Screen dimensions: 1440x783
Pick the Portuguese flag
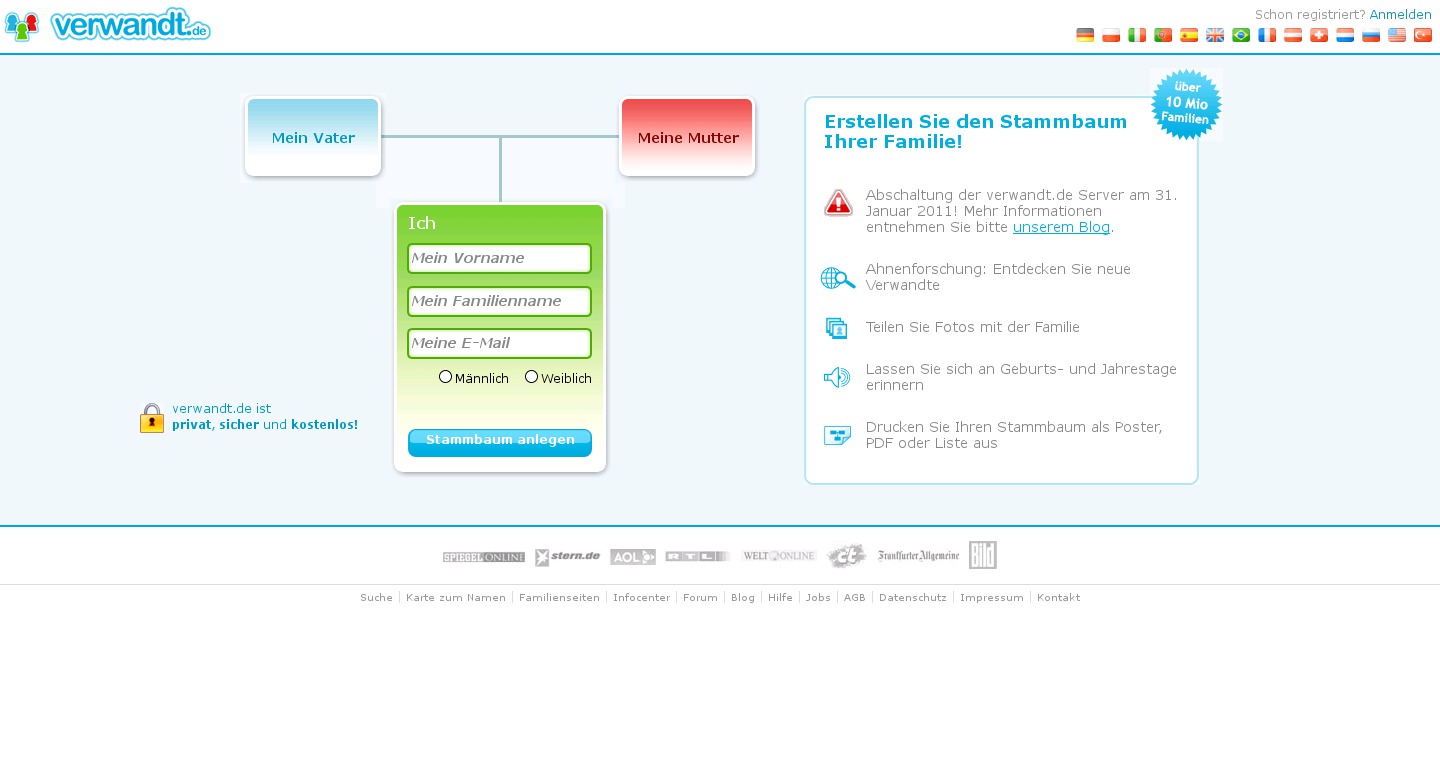tap(1163, 35)
